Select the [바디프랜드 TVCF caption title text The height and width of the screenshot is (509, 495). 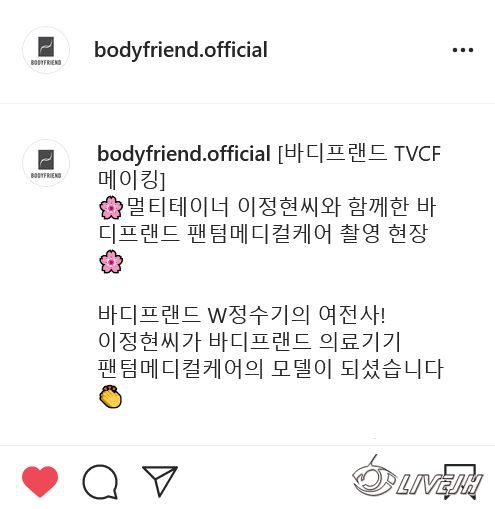pos(359,154)
